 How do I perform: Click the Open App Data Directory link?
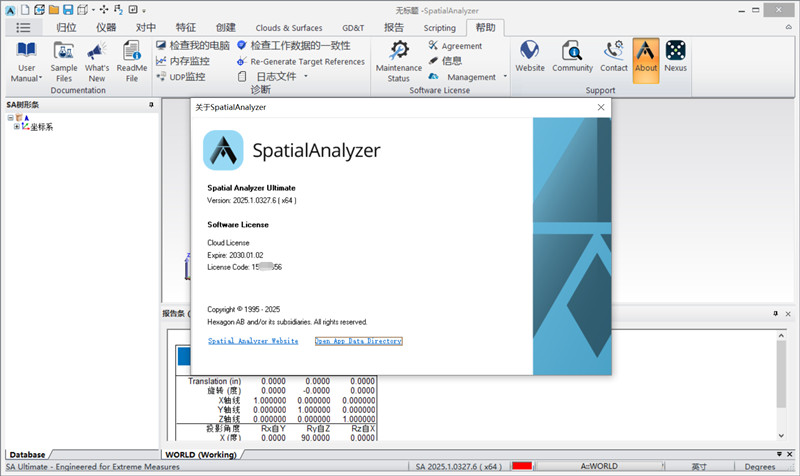[x=359, y=341]
